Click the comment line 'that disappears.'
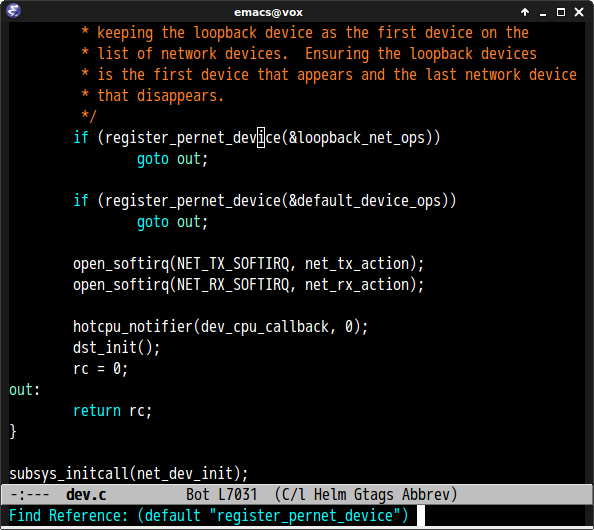Screen dimensions: 594x530 [x=153, y=96]
